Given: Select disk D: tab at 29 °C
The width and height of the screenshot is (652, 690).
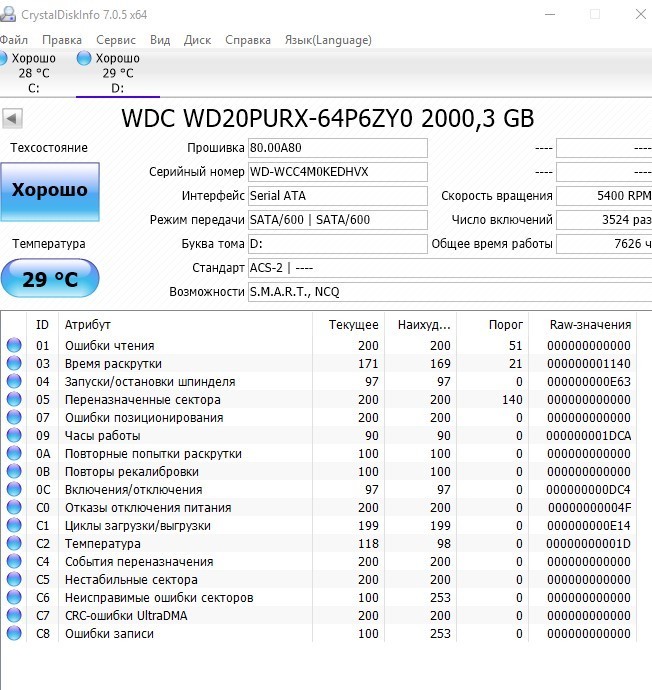Looking at the screenshot, I should click(x=118, y=73).
